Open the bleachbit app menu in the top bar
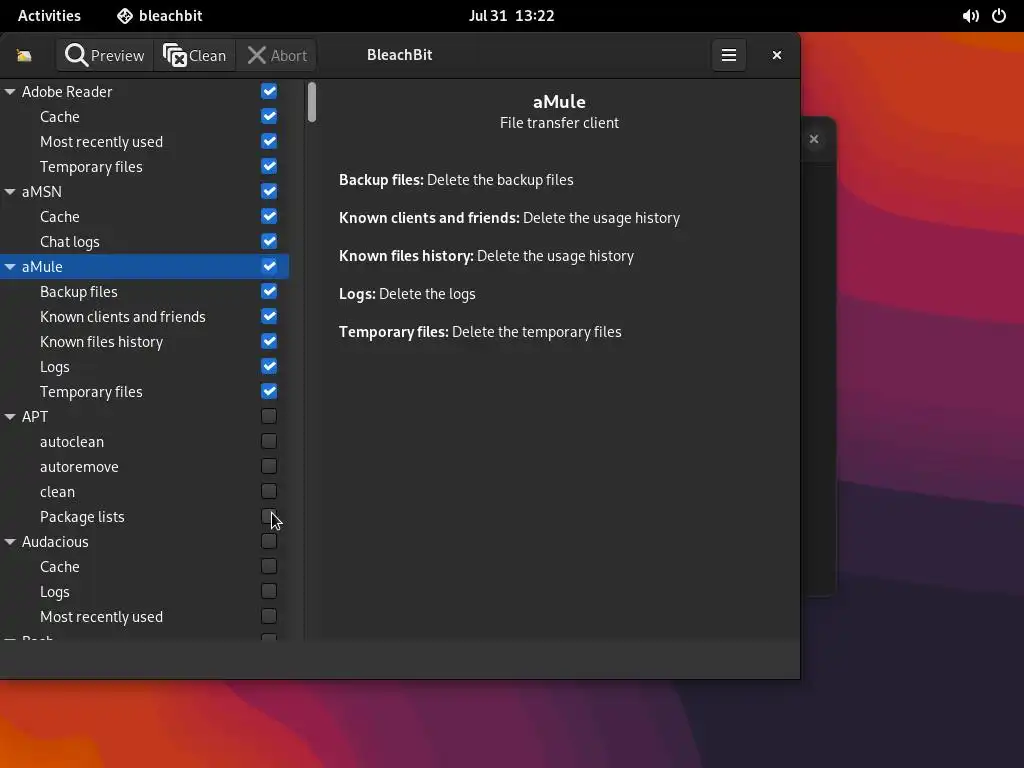The height and width of the screenshot is (768, 1024). coord(160,16)
